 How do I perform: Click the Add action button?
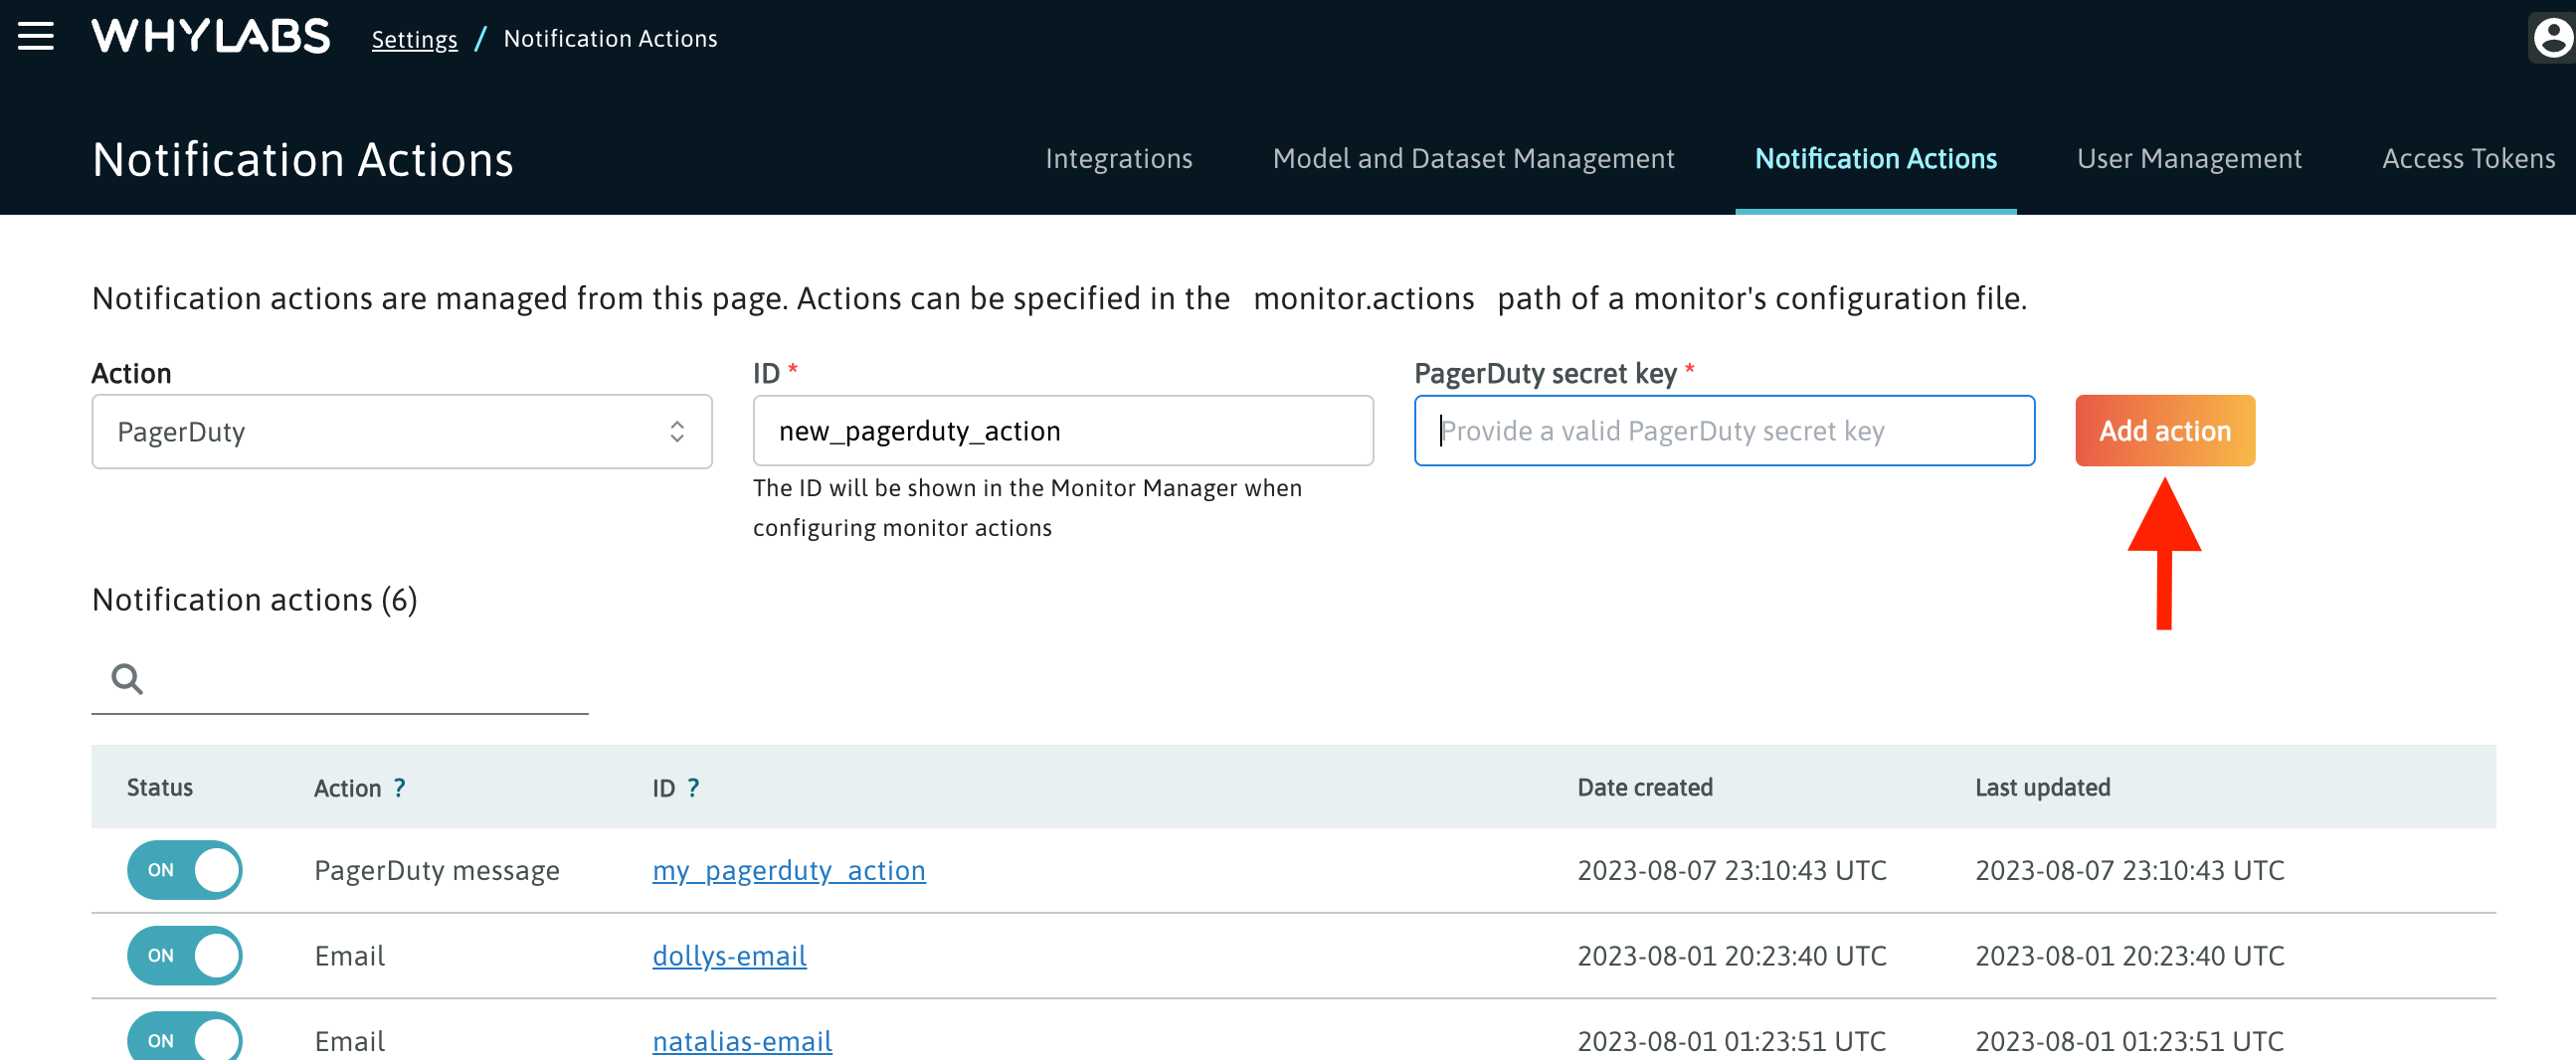2164,431
